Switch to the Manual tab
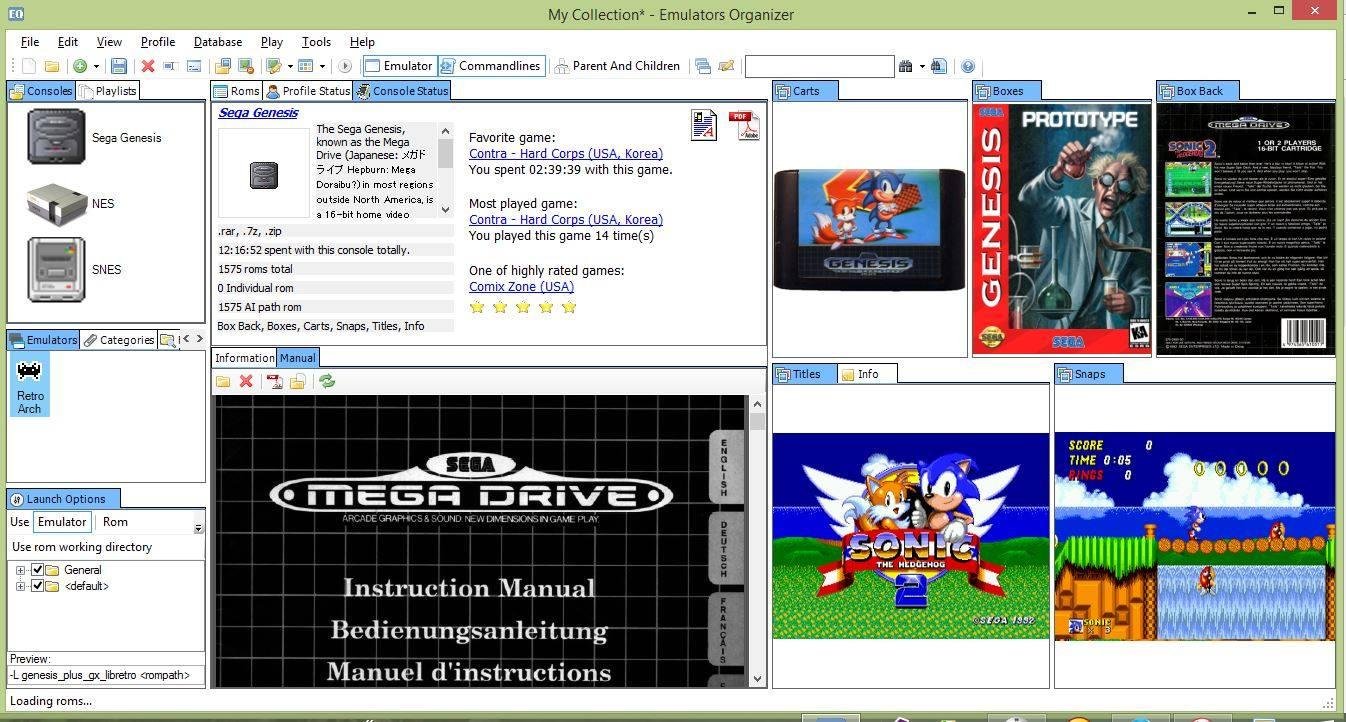This screenshot has width=1346, height=722. (x=297, y=357)
